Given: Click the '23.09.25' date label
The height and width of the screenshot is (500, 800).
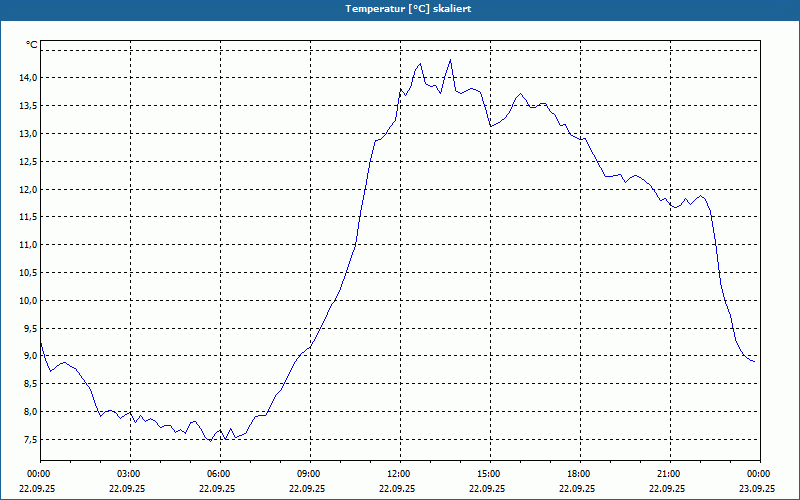Looking at the screenshot, I should pyautogui.click(x=757, y=488).
